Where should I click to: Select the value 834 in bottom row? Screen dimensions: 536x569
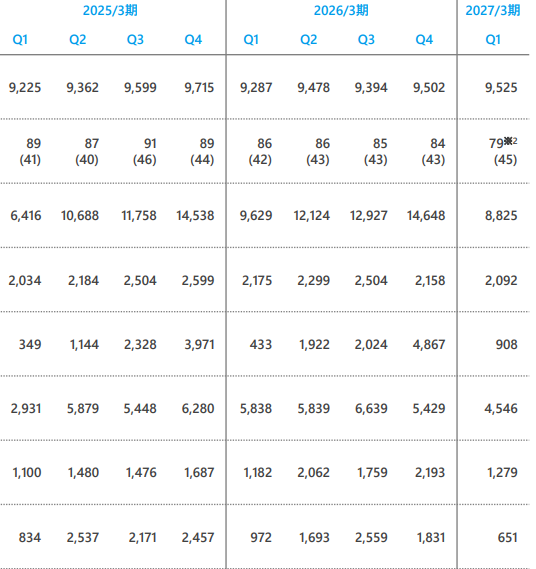click(x=30, y=537)
